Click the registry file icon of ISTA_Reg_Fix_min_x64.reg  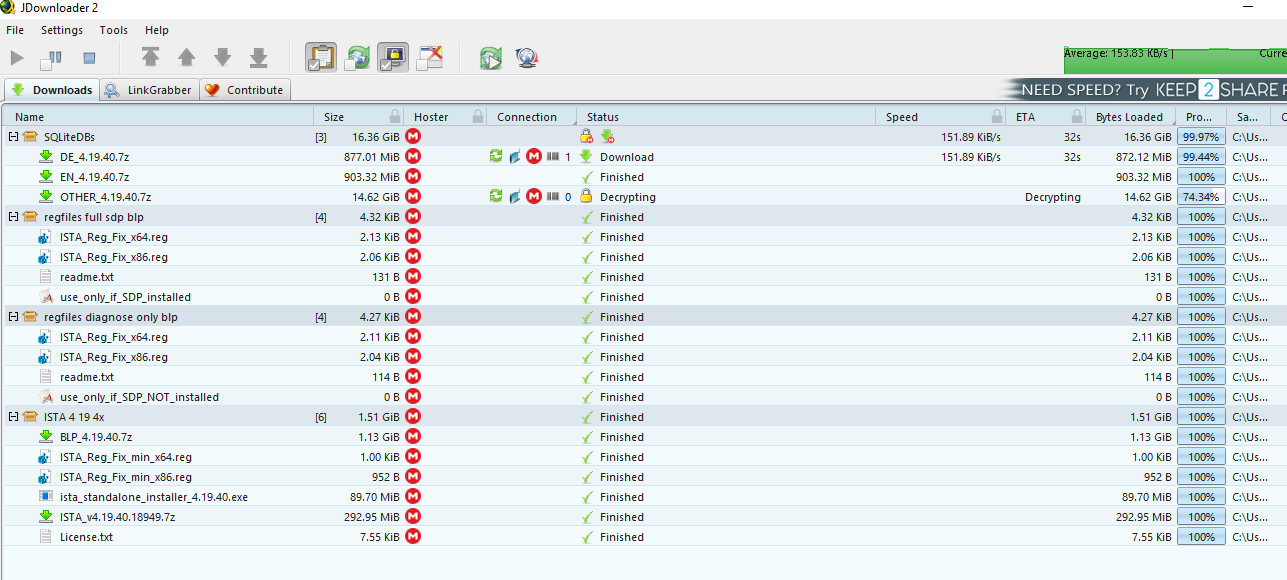[45, 457]
